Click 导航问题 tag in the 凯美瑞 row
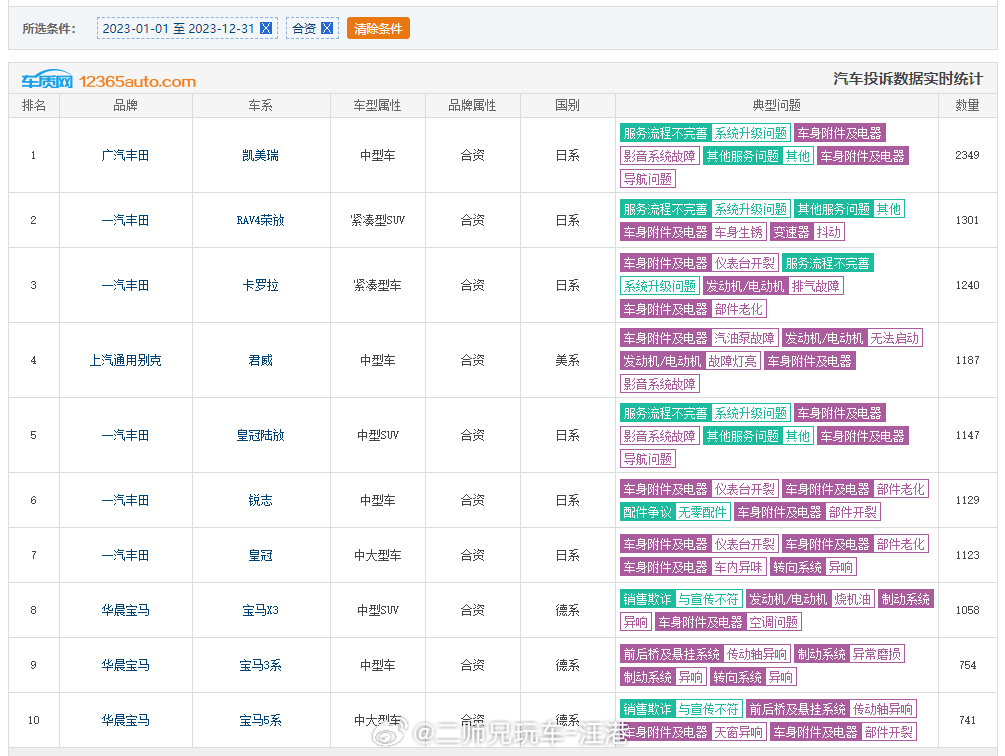The image size is (1005, 756). tap(648, 179)
